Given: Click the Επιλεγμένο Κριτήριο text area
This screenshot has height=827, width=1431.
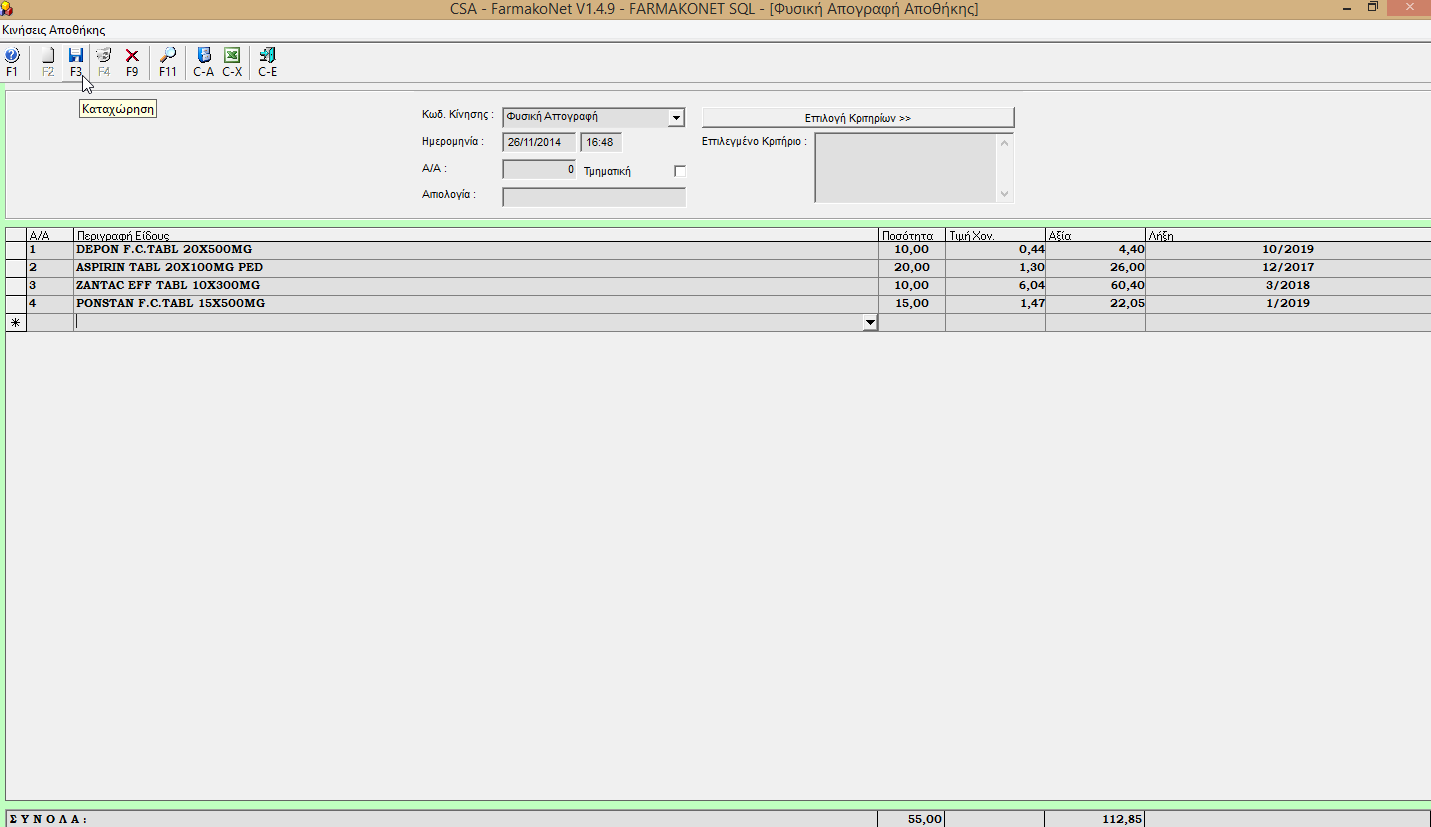Looking at the screenshot, I should 906,168.
